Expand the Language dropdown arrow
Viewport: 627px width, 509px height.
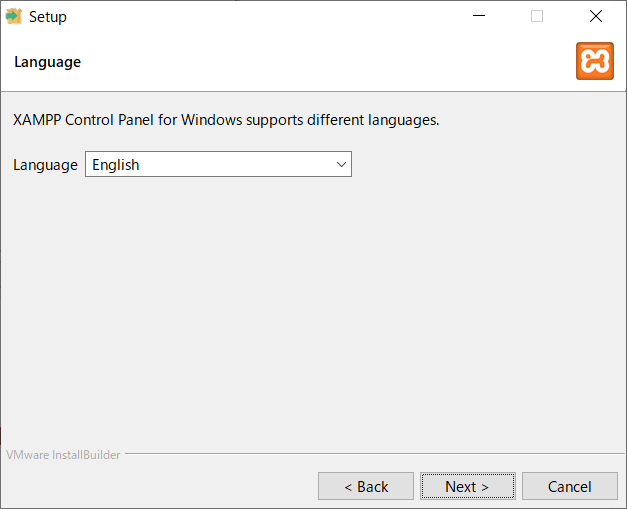[x=341, y=164]
